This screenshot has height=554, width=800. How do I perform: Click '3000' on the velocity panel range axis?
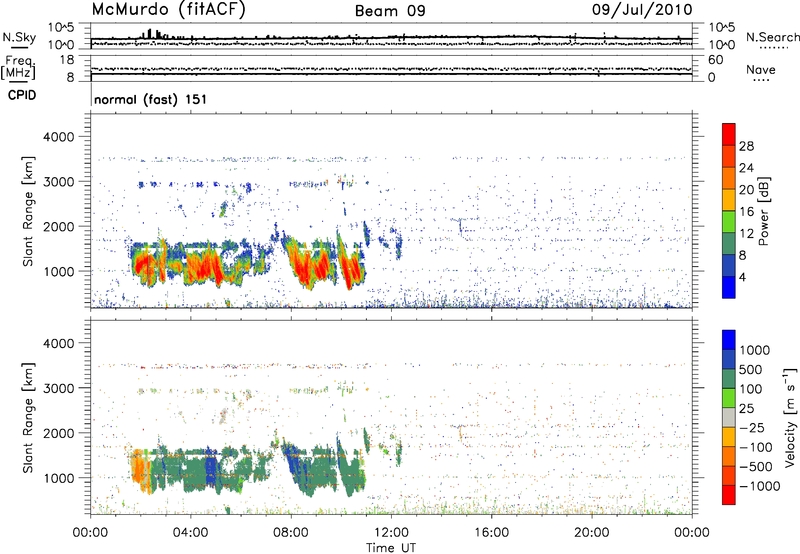[x=58, y=388]
